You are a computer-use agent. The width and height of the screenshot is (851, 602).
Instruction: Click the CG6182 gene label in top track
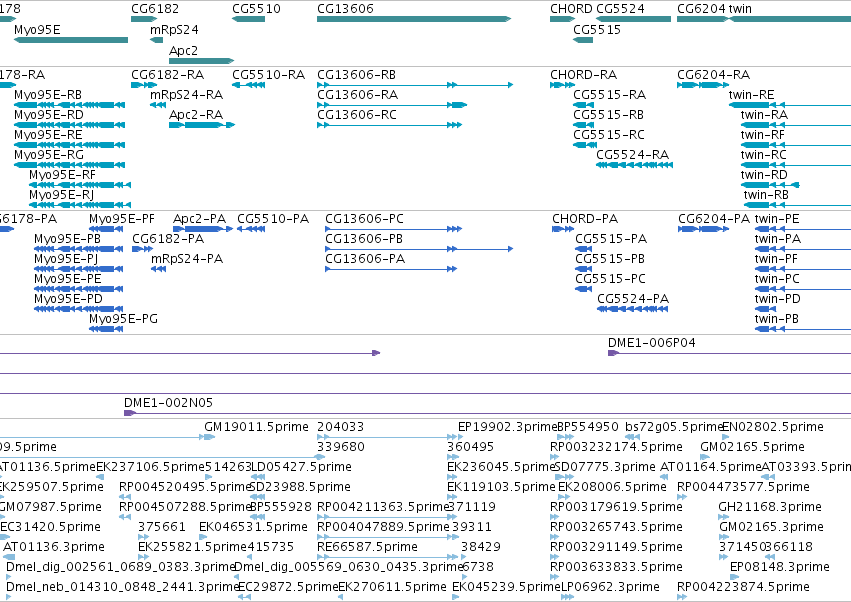[155, 9]
